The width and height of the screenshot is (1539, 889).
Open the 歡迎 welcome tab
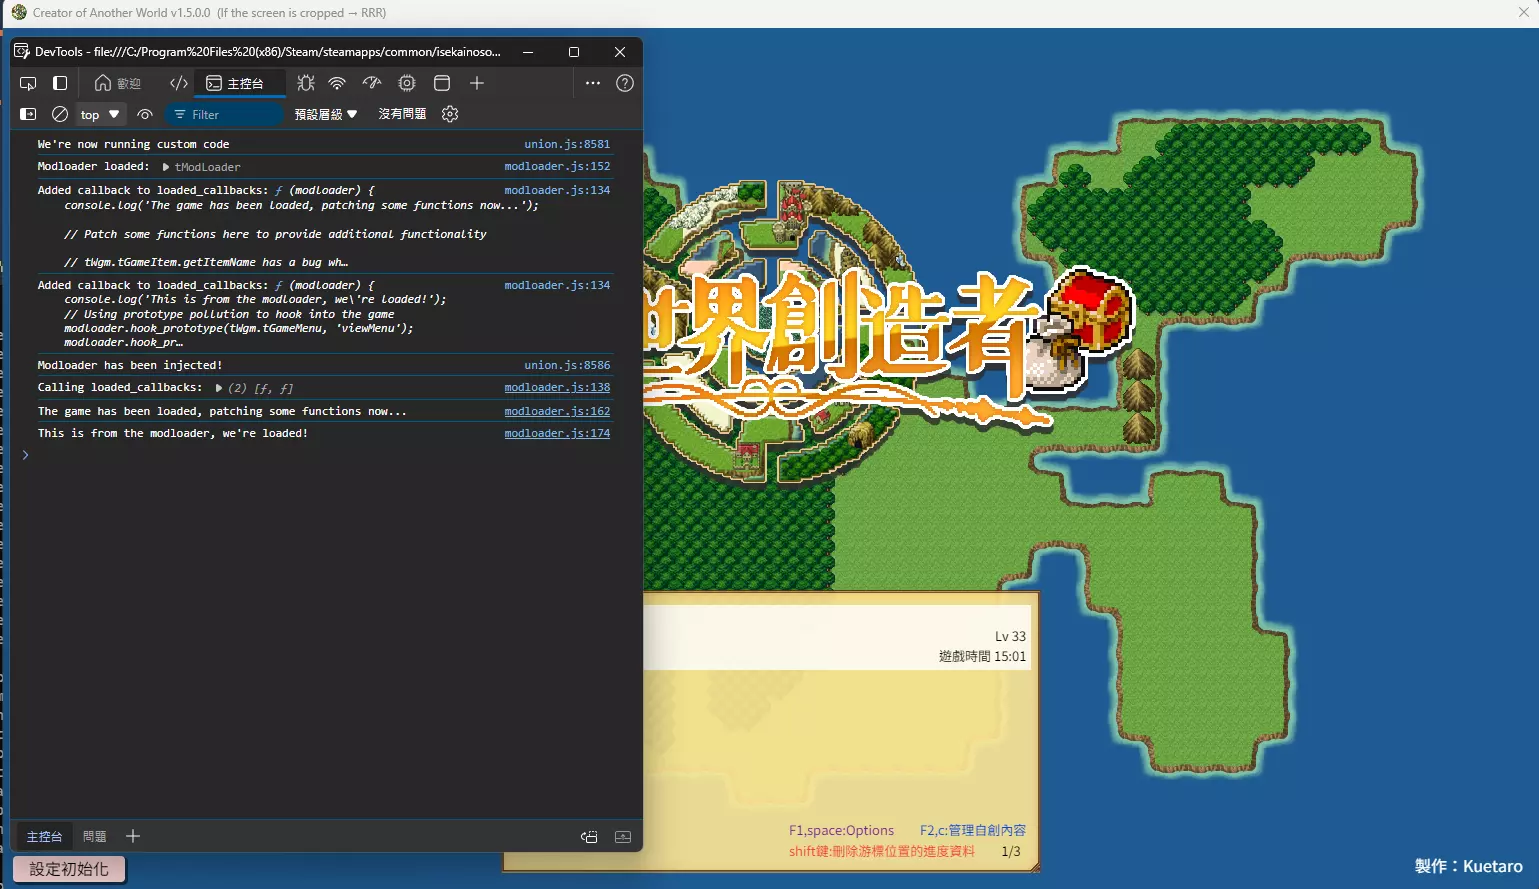tap(118, 83)
